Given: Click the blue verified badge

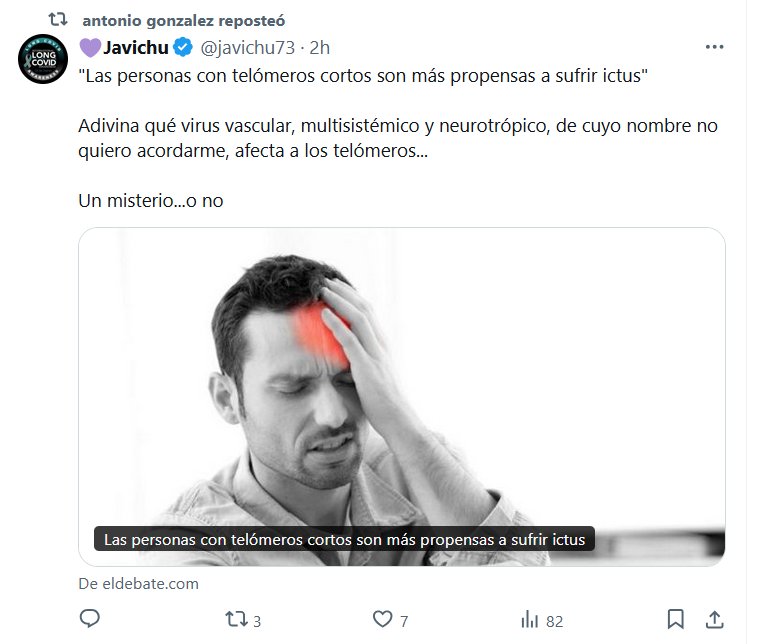Looking at the screenshot, I should coord(183,47).
